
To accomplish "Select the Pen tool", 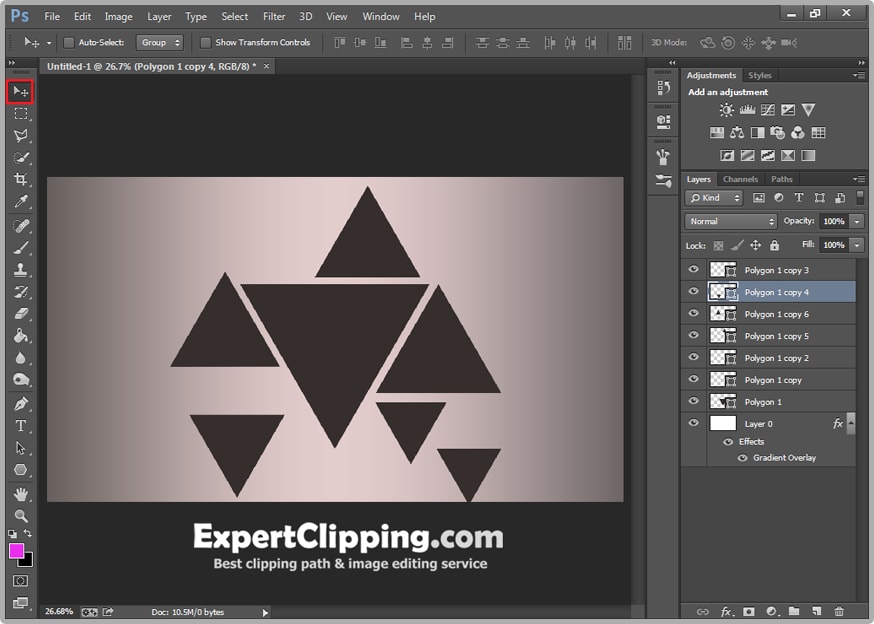I will [x=20, y=404].
